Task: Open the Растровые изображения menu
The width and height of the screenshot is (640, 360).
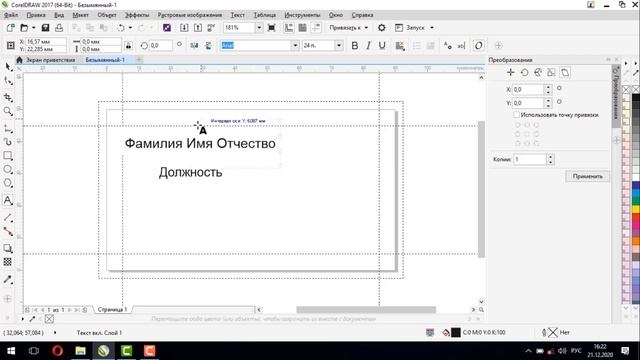Action: (x=190, y=15)
